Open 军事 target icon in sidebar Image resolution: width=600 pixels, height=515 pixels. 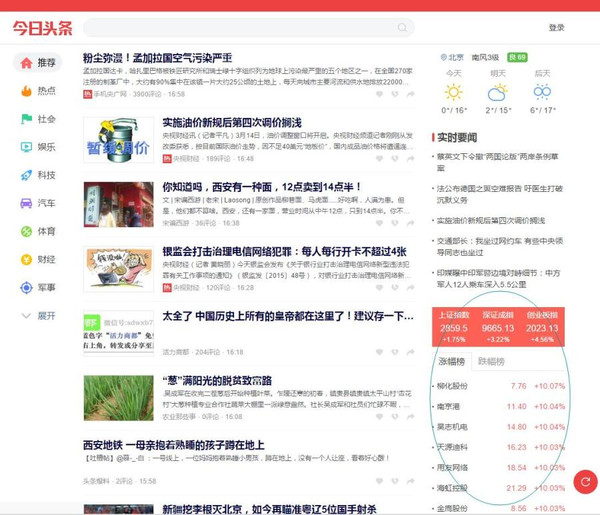tap(26, 287)
